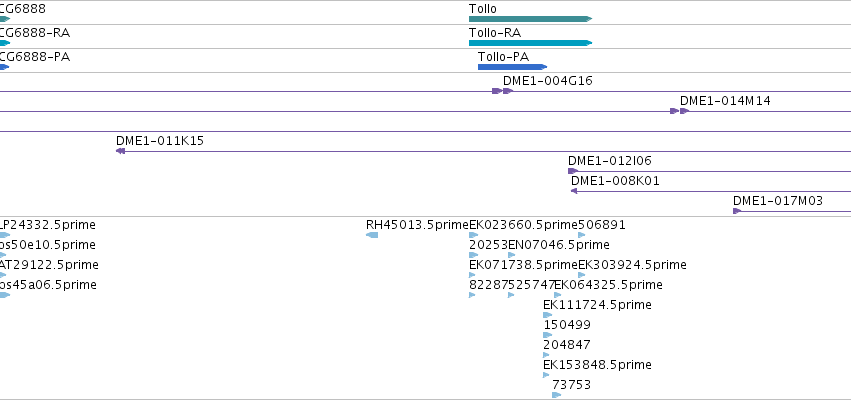This screenshot has height=400, width=851.
Task: Click the Tollo-RA transcript bar
Action: pyautogui.click(x=530, y=43)
